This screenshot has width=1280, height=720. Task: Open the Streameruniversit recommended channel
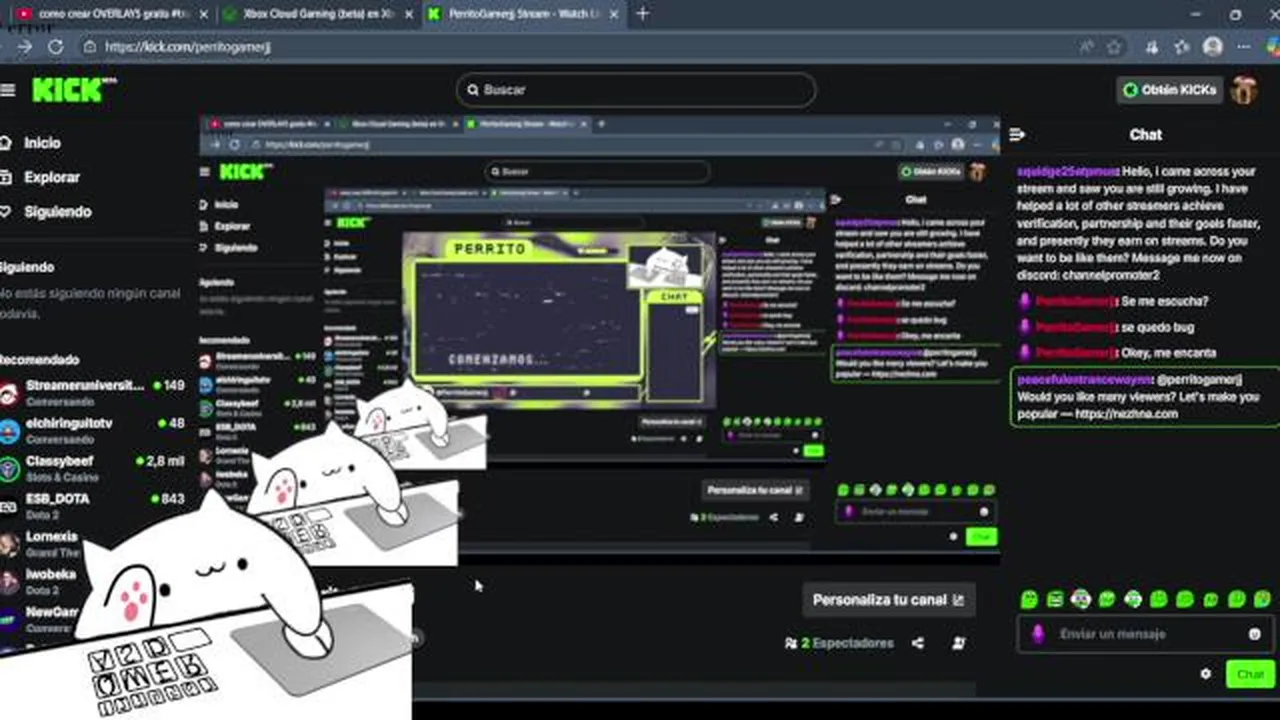(x=93, y=392)
